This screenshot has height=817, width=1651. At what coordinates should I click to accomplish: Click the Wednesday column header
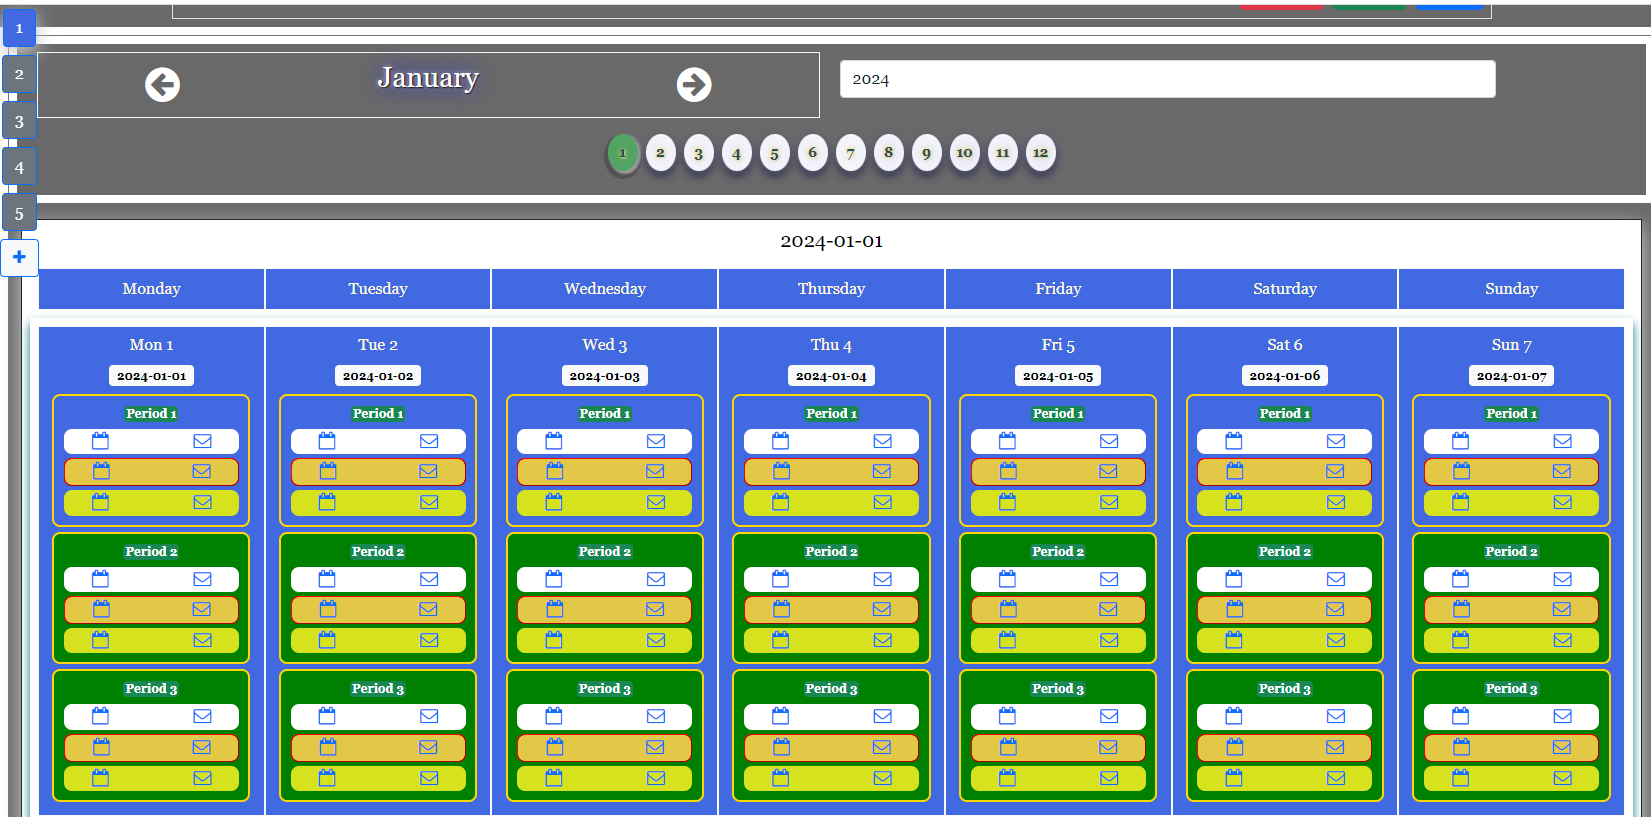coord(605,289)
